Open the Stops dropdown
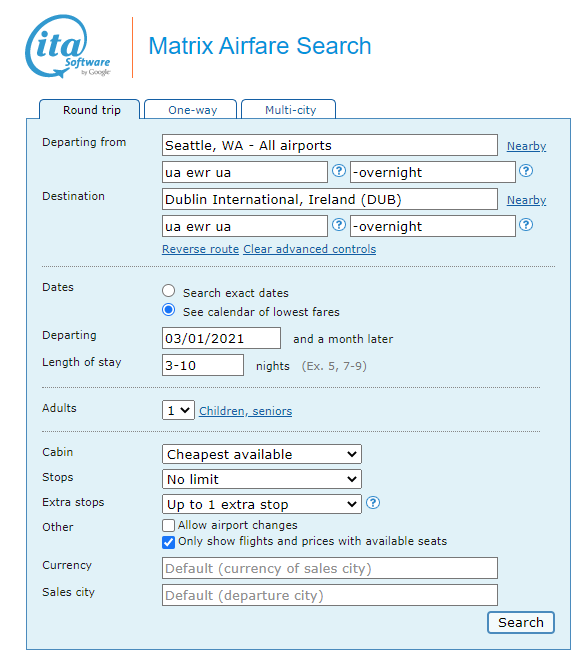The width and height of the screenshot is (581, 666). point(262,480)
